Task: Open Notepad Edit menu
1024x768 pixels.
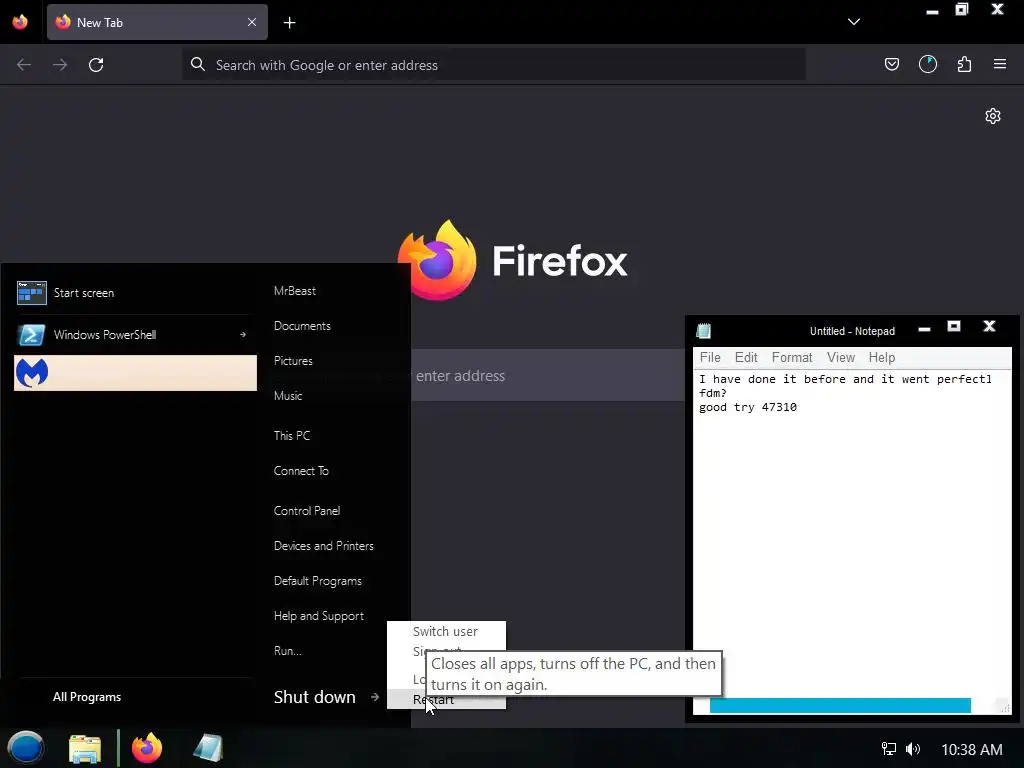Action: coord(746,357)
